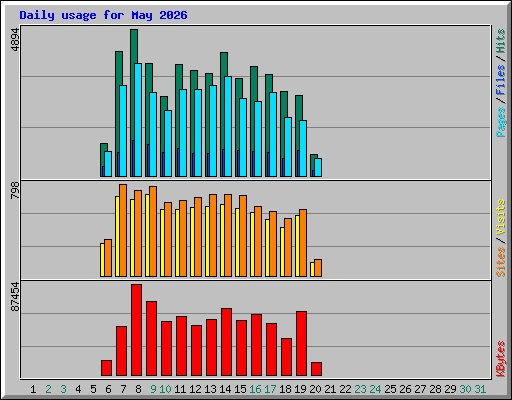Screen dimensions: 512x400
Task: Click day 7 on the x-axis
Action: coord(123,389)
